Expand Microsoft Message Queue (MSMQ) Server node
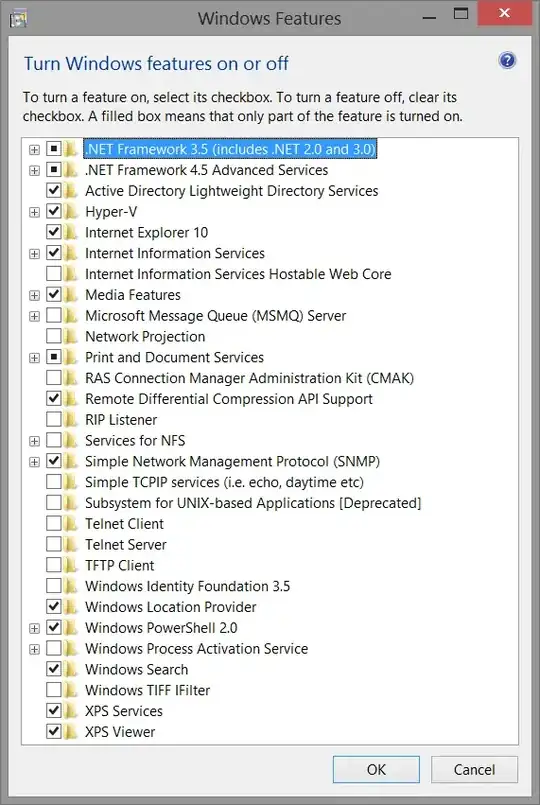Viewport: 540px width, 805px height. (34, 316)
